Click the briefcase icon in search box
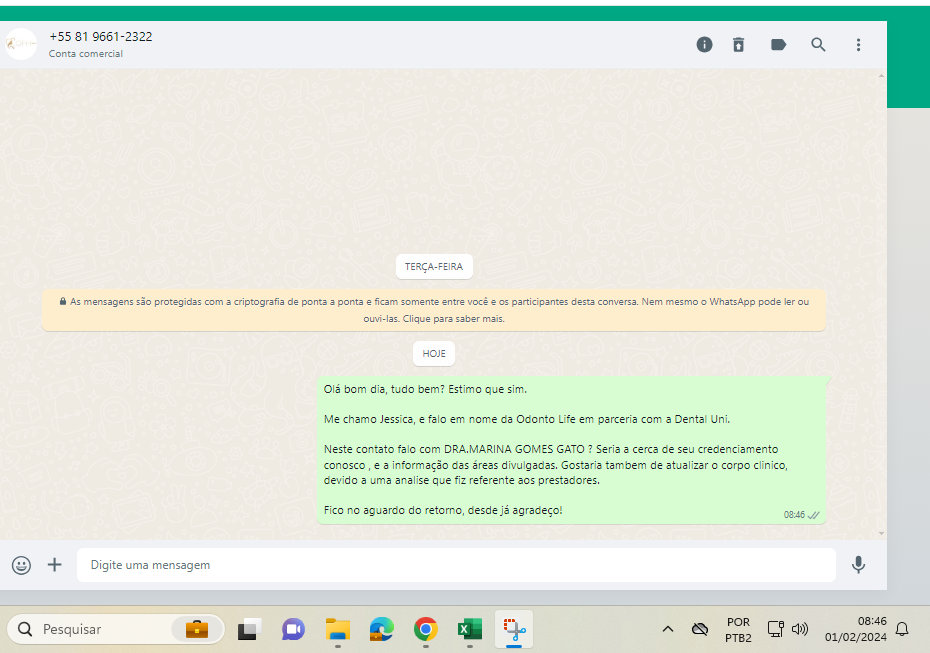This screenshot has width=930, height=653. coord(197,629)
